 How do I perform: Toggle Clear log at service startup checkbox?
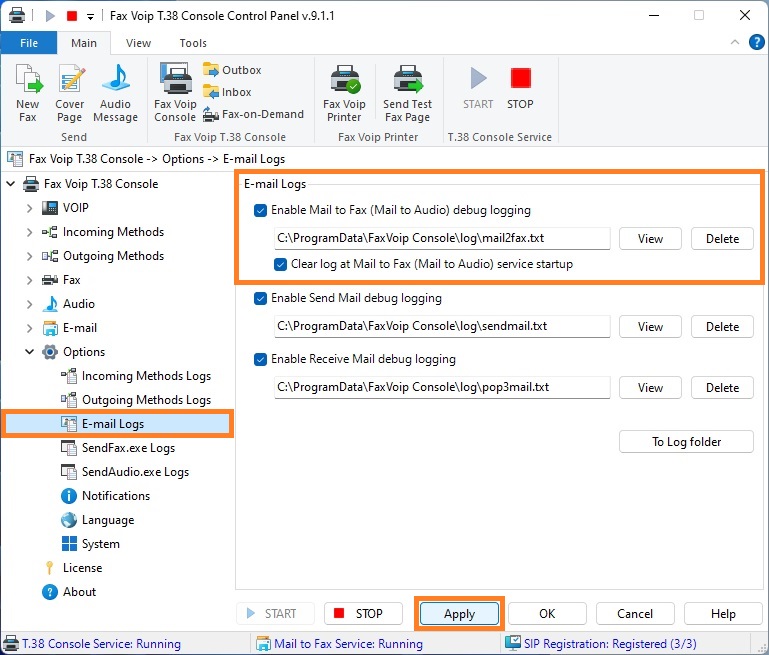[281, 264]
